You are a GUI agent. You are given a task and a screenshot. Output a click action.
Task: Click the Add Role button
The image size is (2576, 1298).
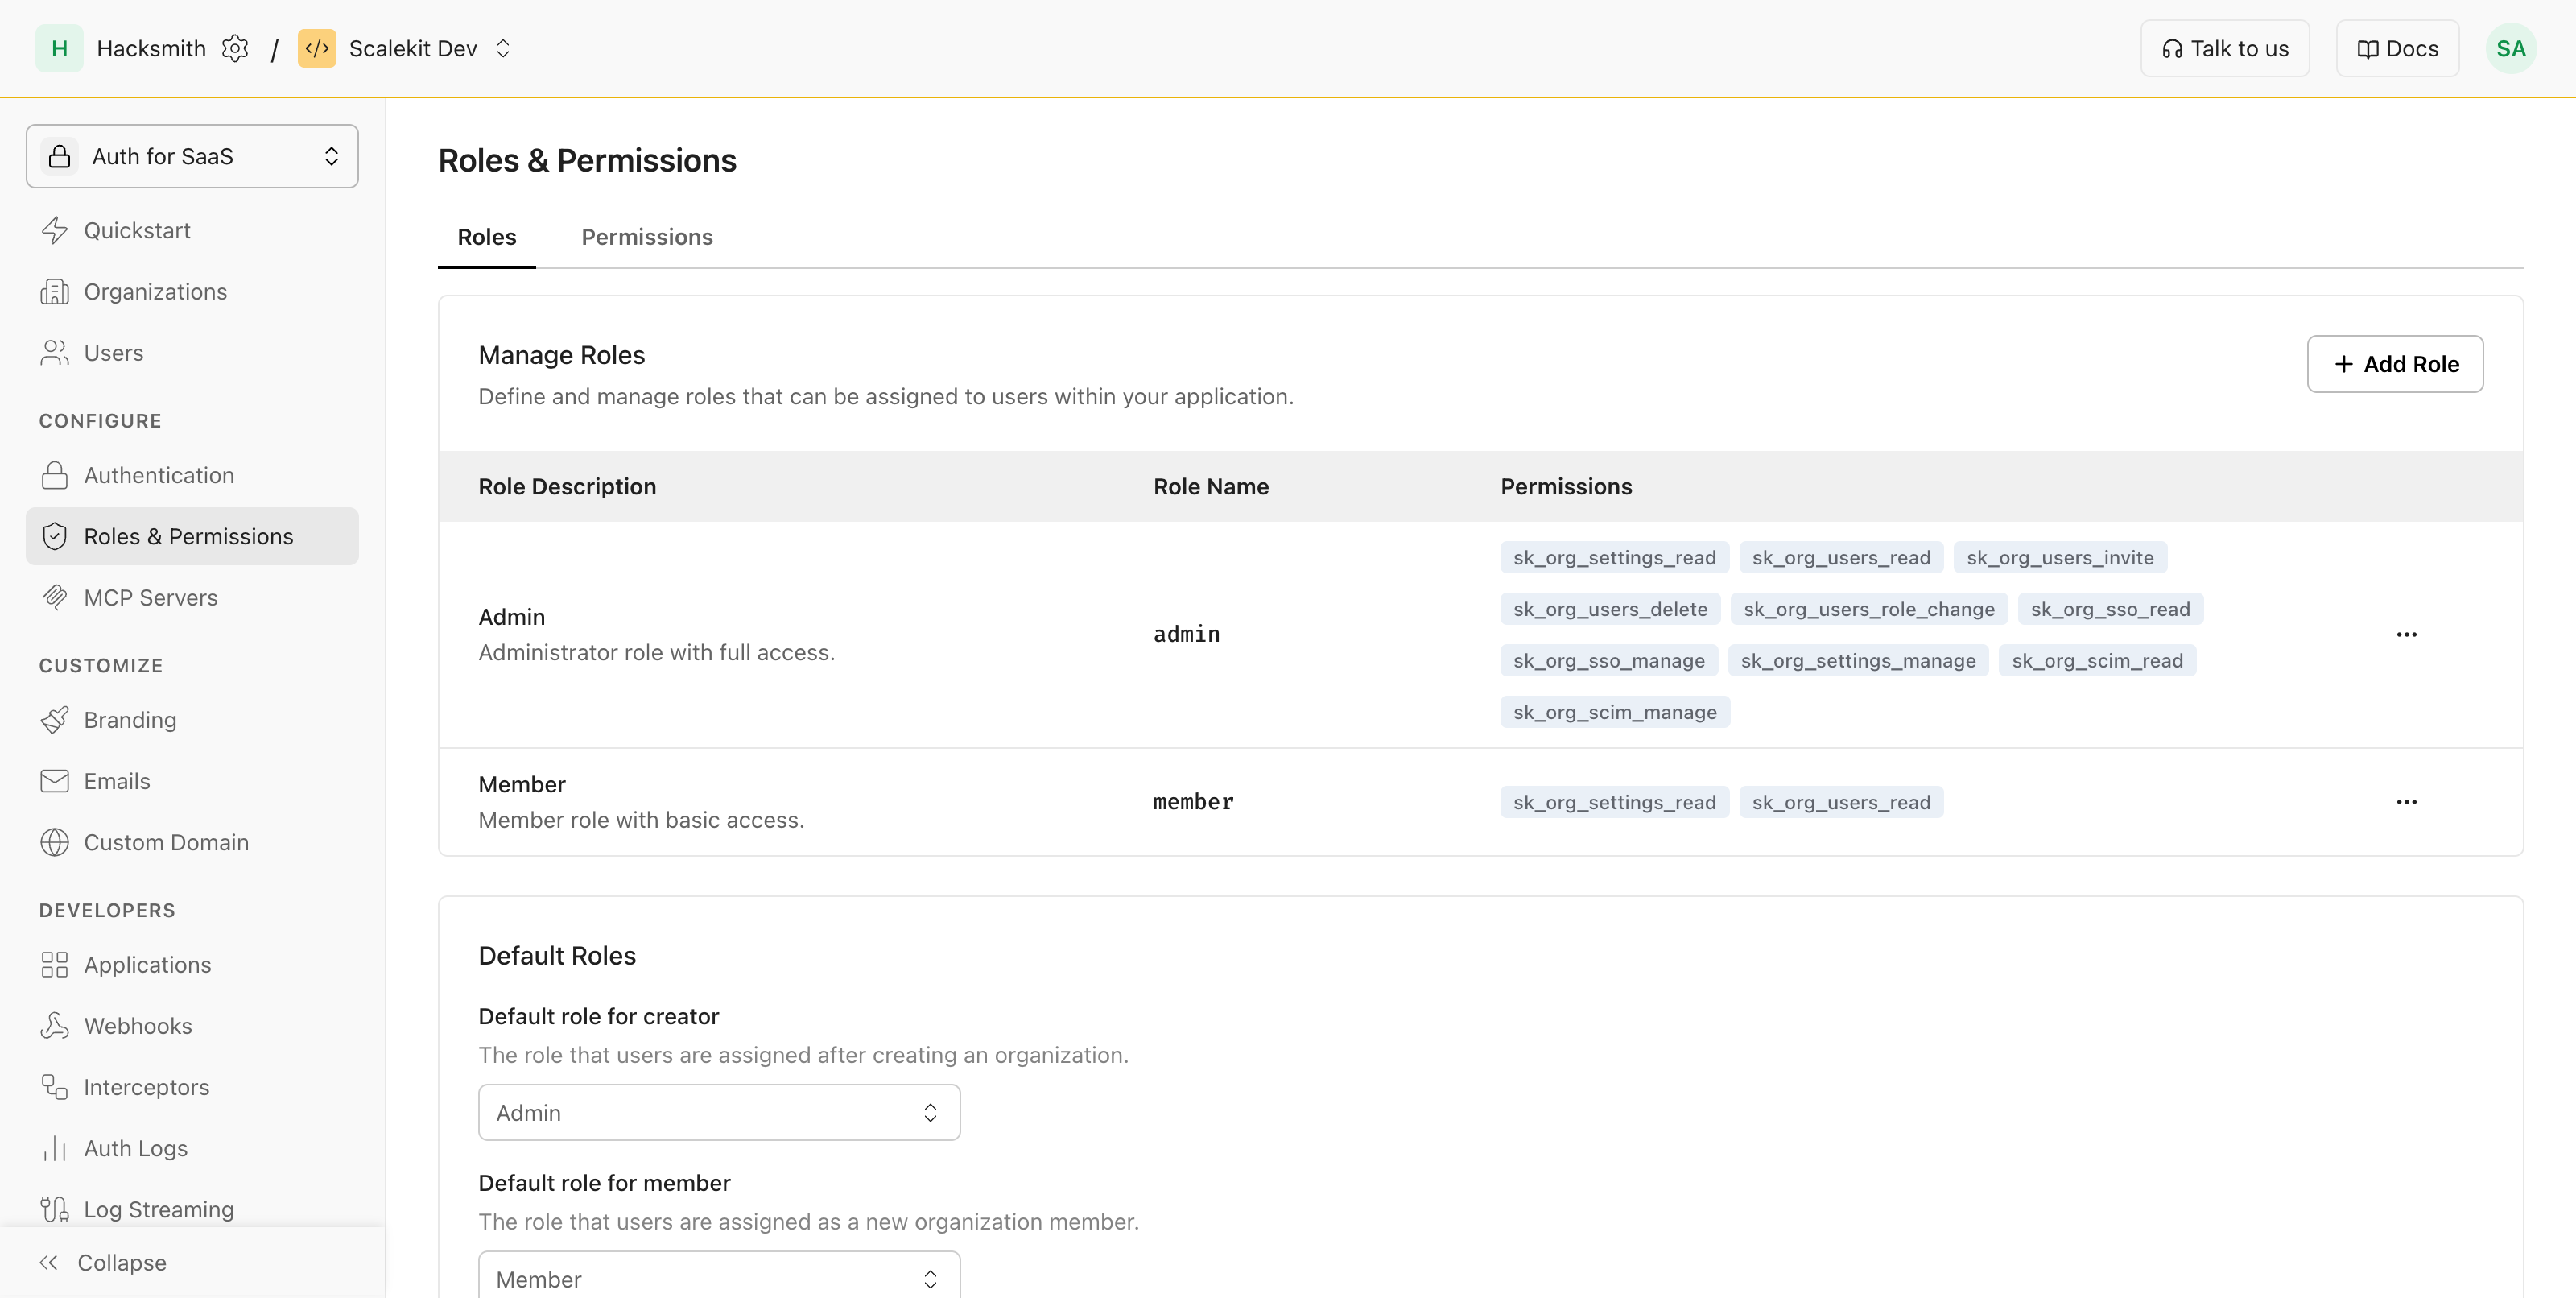pyautogui.click(x=2395, y=364)
